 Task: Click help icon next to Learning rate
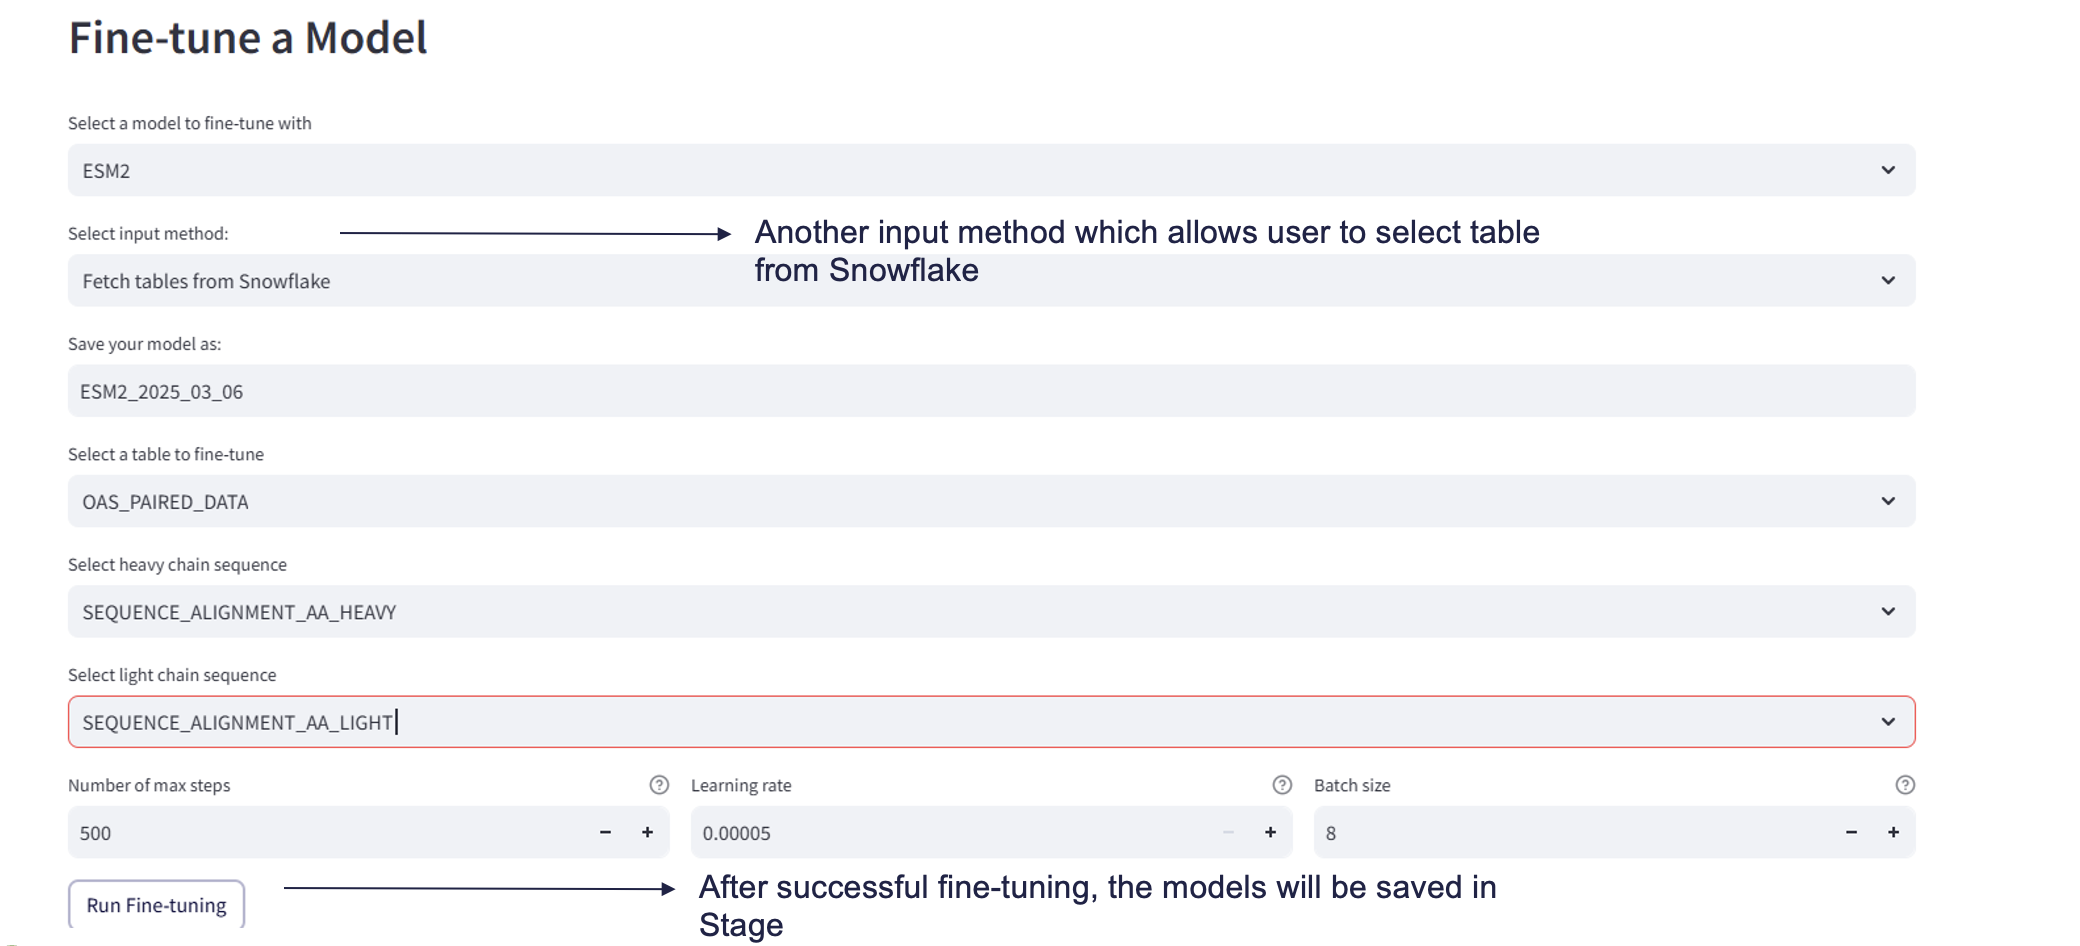coord(1282,785)
